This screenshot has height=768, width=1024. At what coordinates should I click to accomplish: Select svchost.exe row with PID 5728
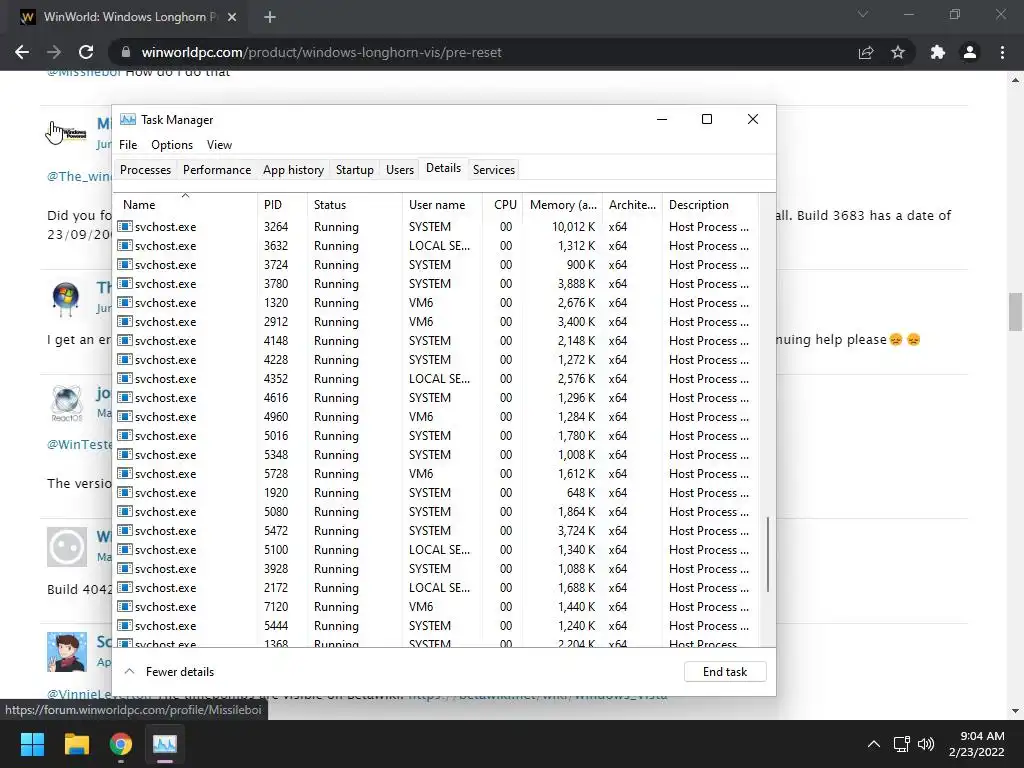pyautogui.click(x=436, y=473)
